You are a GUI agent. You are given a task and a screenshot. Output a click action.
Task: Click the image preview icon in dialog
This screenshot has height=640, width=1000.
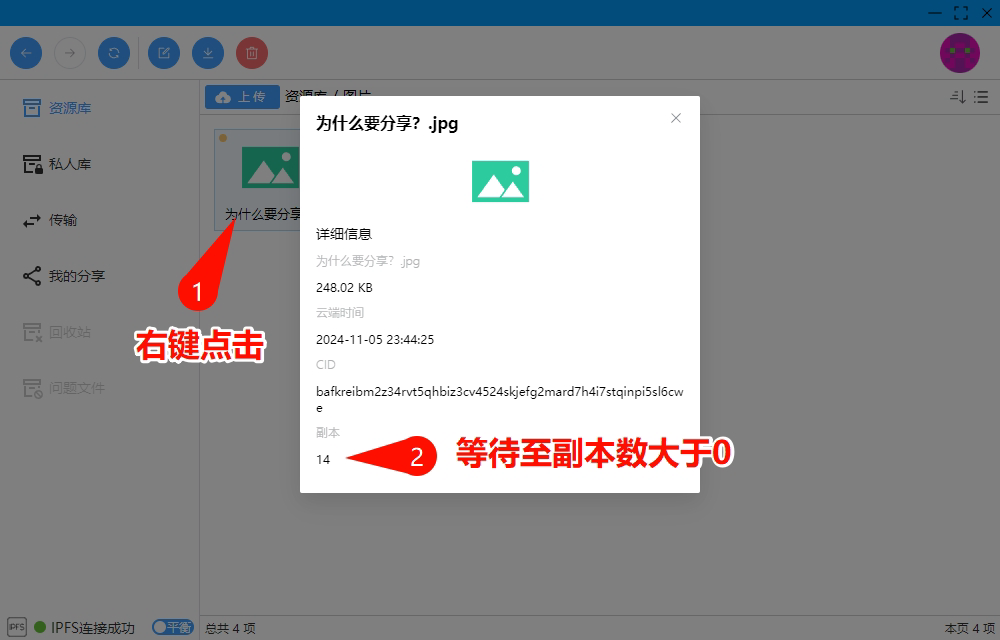click(501, 181)
